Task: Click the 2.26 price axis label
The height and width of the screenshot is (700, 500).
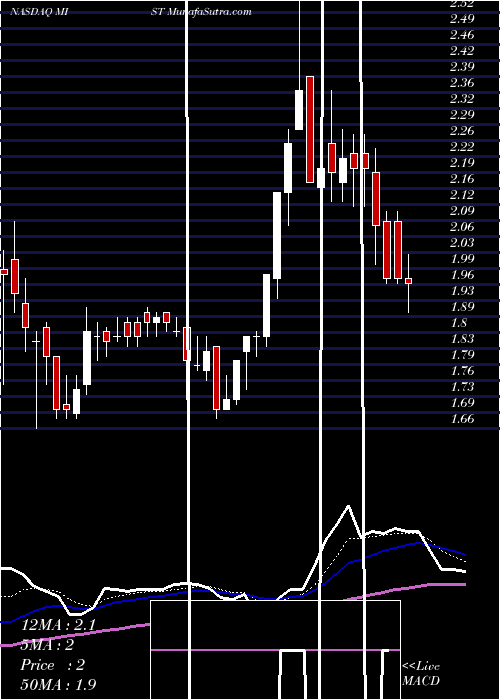Action: click(x=462, y=131)
